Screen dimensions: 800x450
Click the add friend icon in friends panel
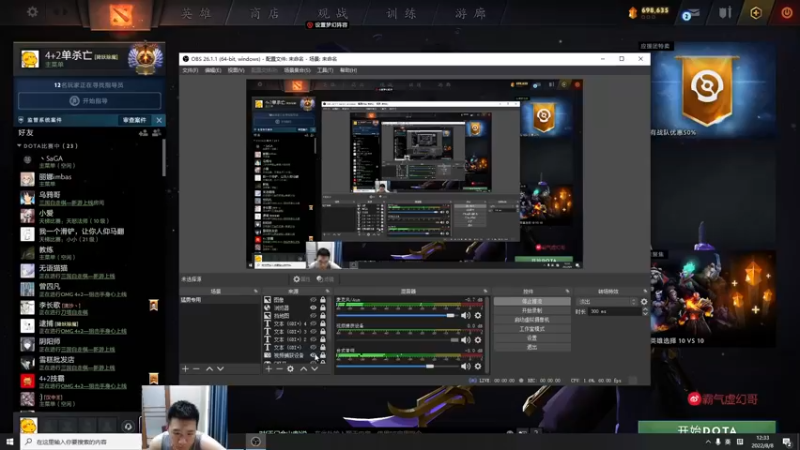click(143, 133)
